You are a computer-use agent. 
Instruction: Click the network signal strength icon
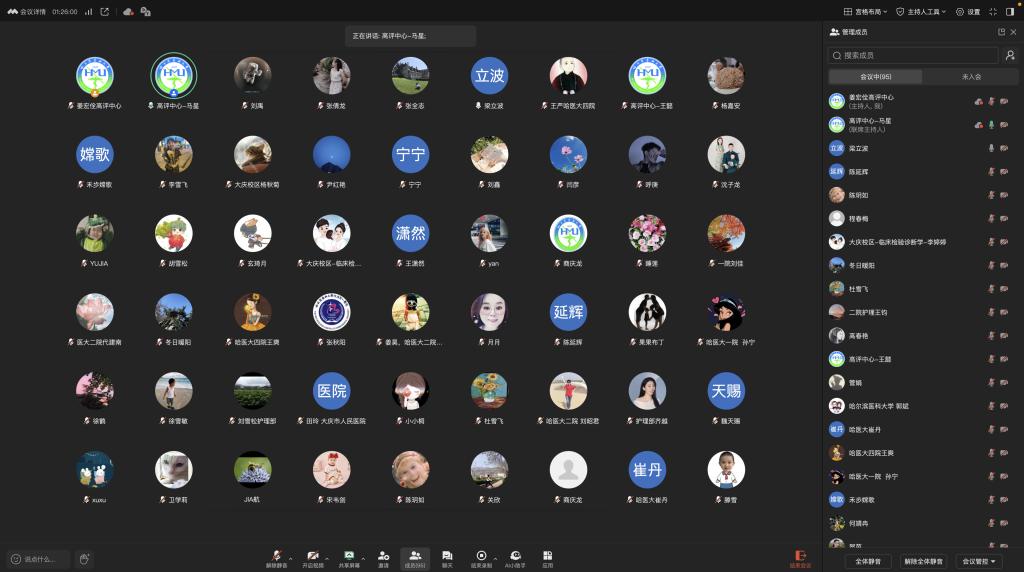coord(88,12)
